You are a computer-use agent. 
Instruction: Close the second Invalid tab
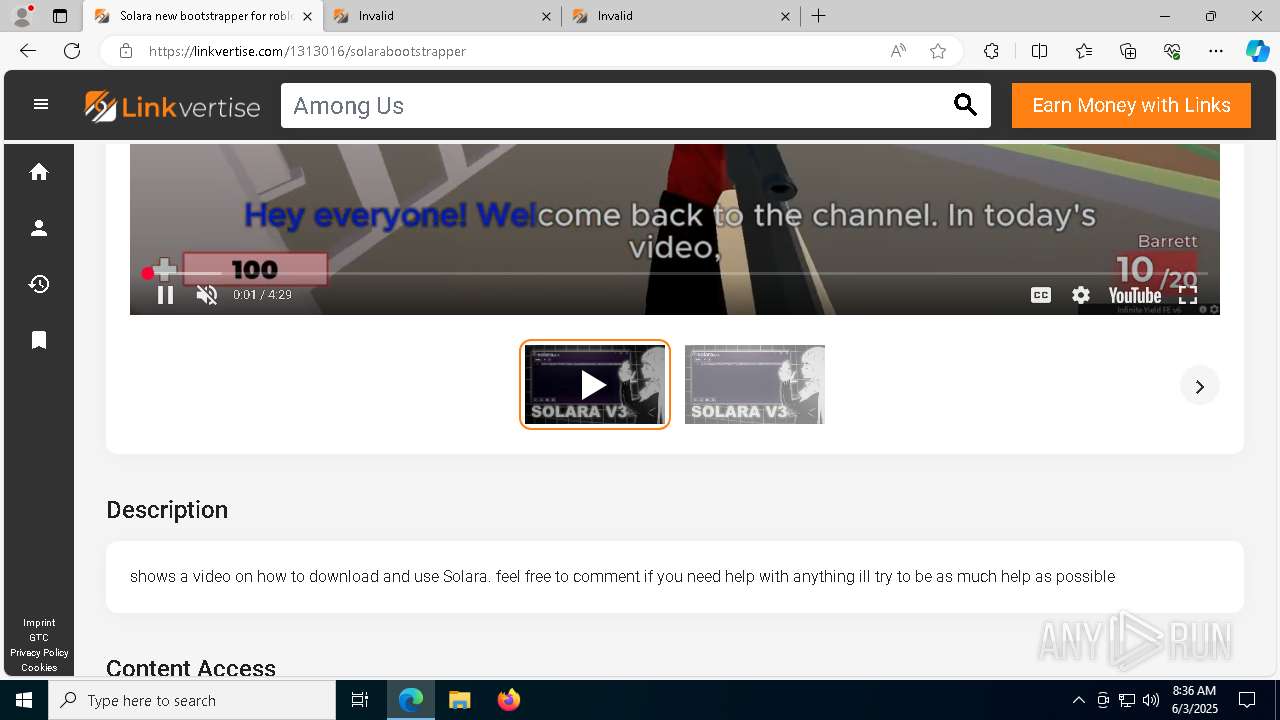click(785, 16)
